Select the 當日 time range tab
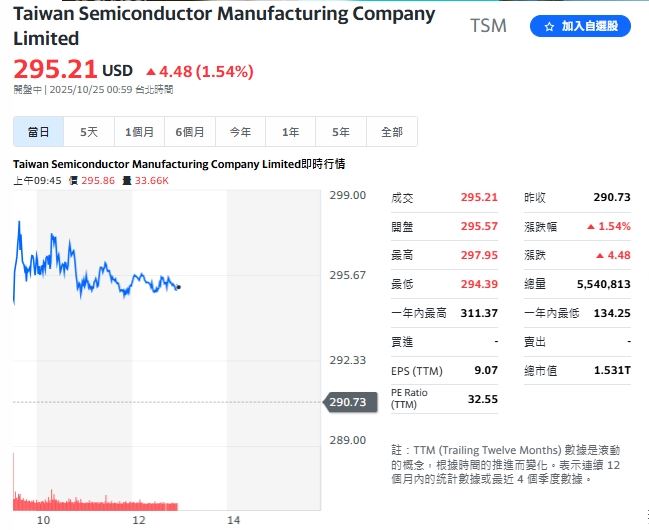649x530 pixels. tap(39, 132)
